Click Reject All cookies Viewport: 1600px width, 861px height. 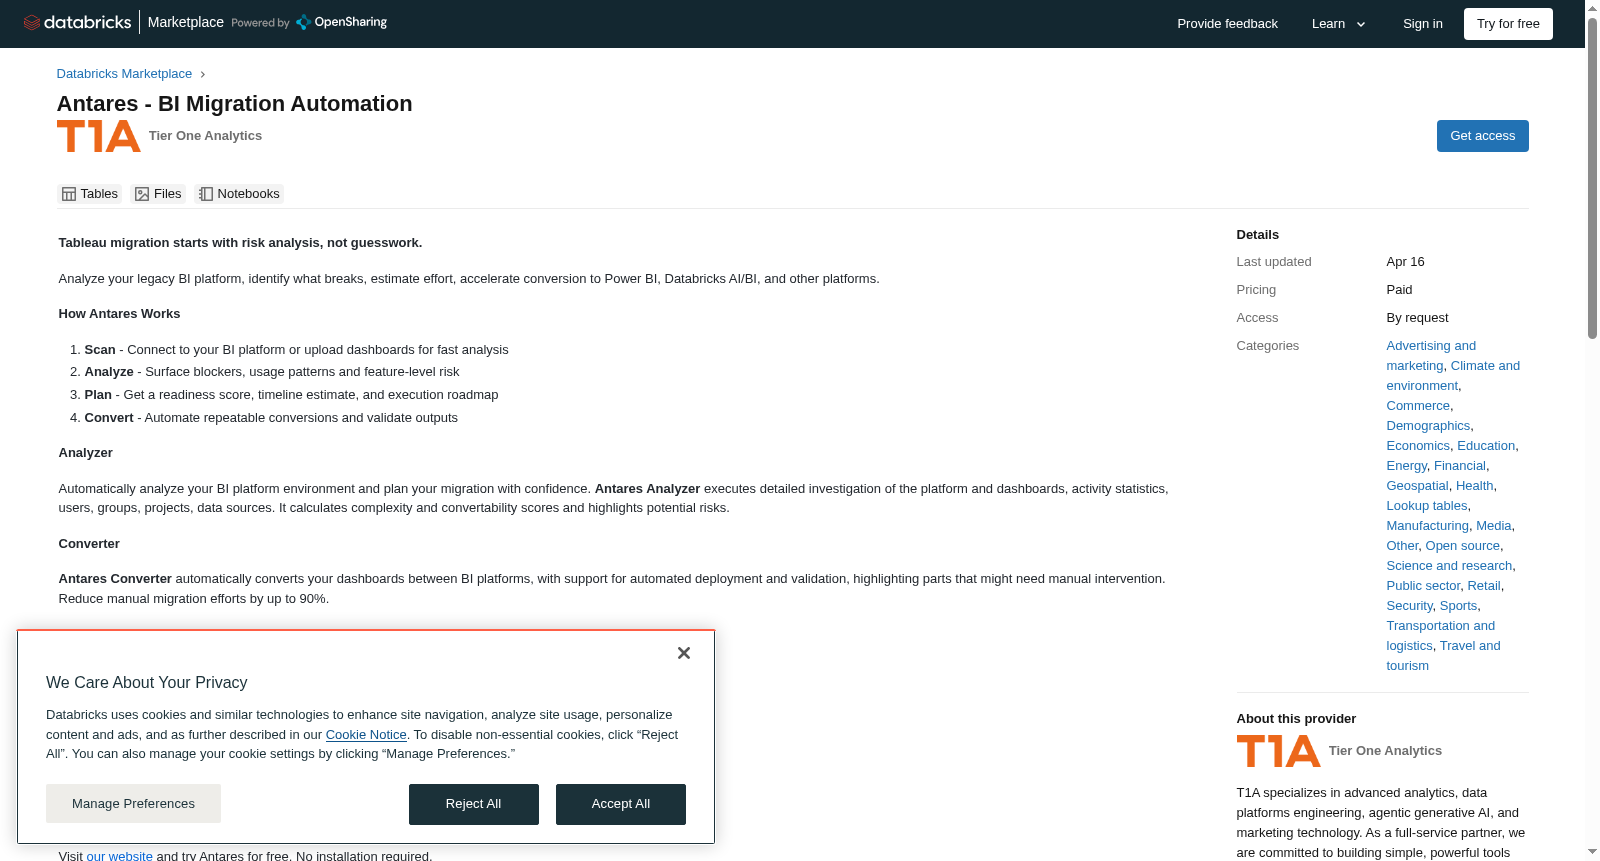coord(474,804)
